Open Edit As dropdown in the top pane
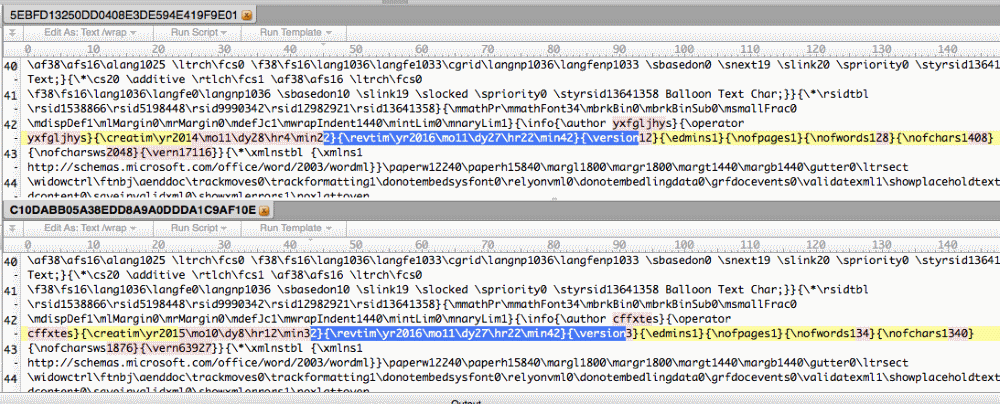 (x=89, y=32)
